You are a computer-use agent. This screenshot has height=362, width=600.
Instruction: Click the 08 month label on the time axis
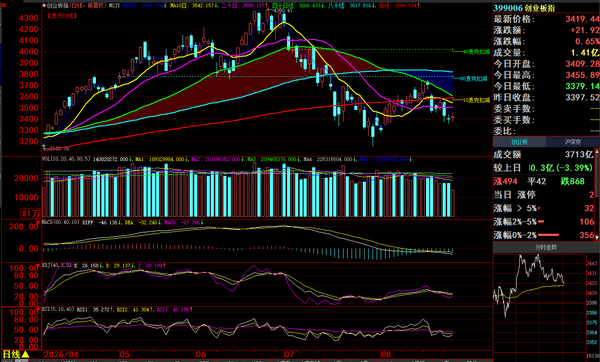(386, 354)
